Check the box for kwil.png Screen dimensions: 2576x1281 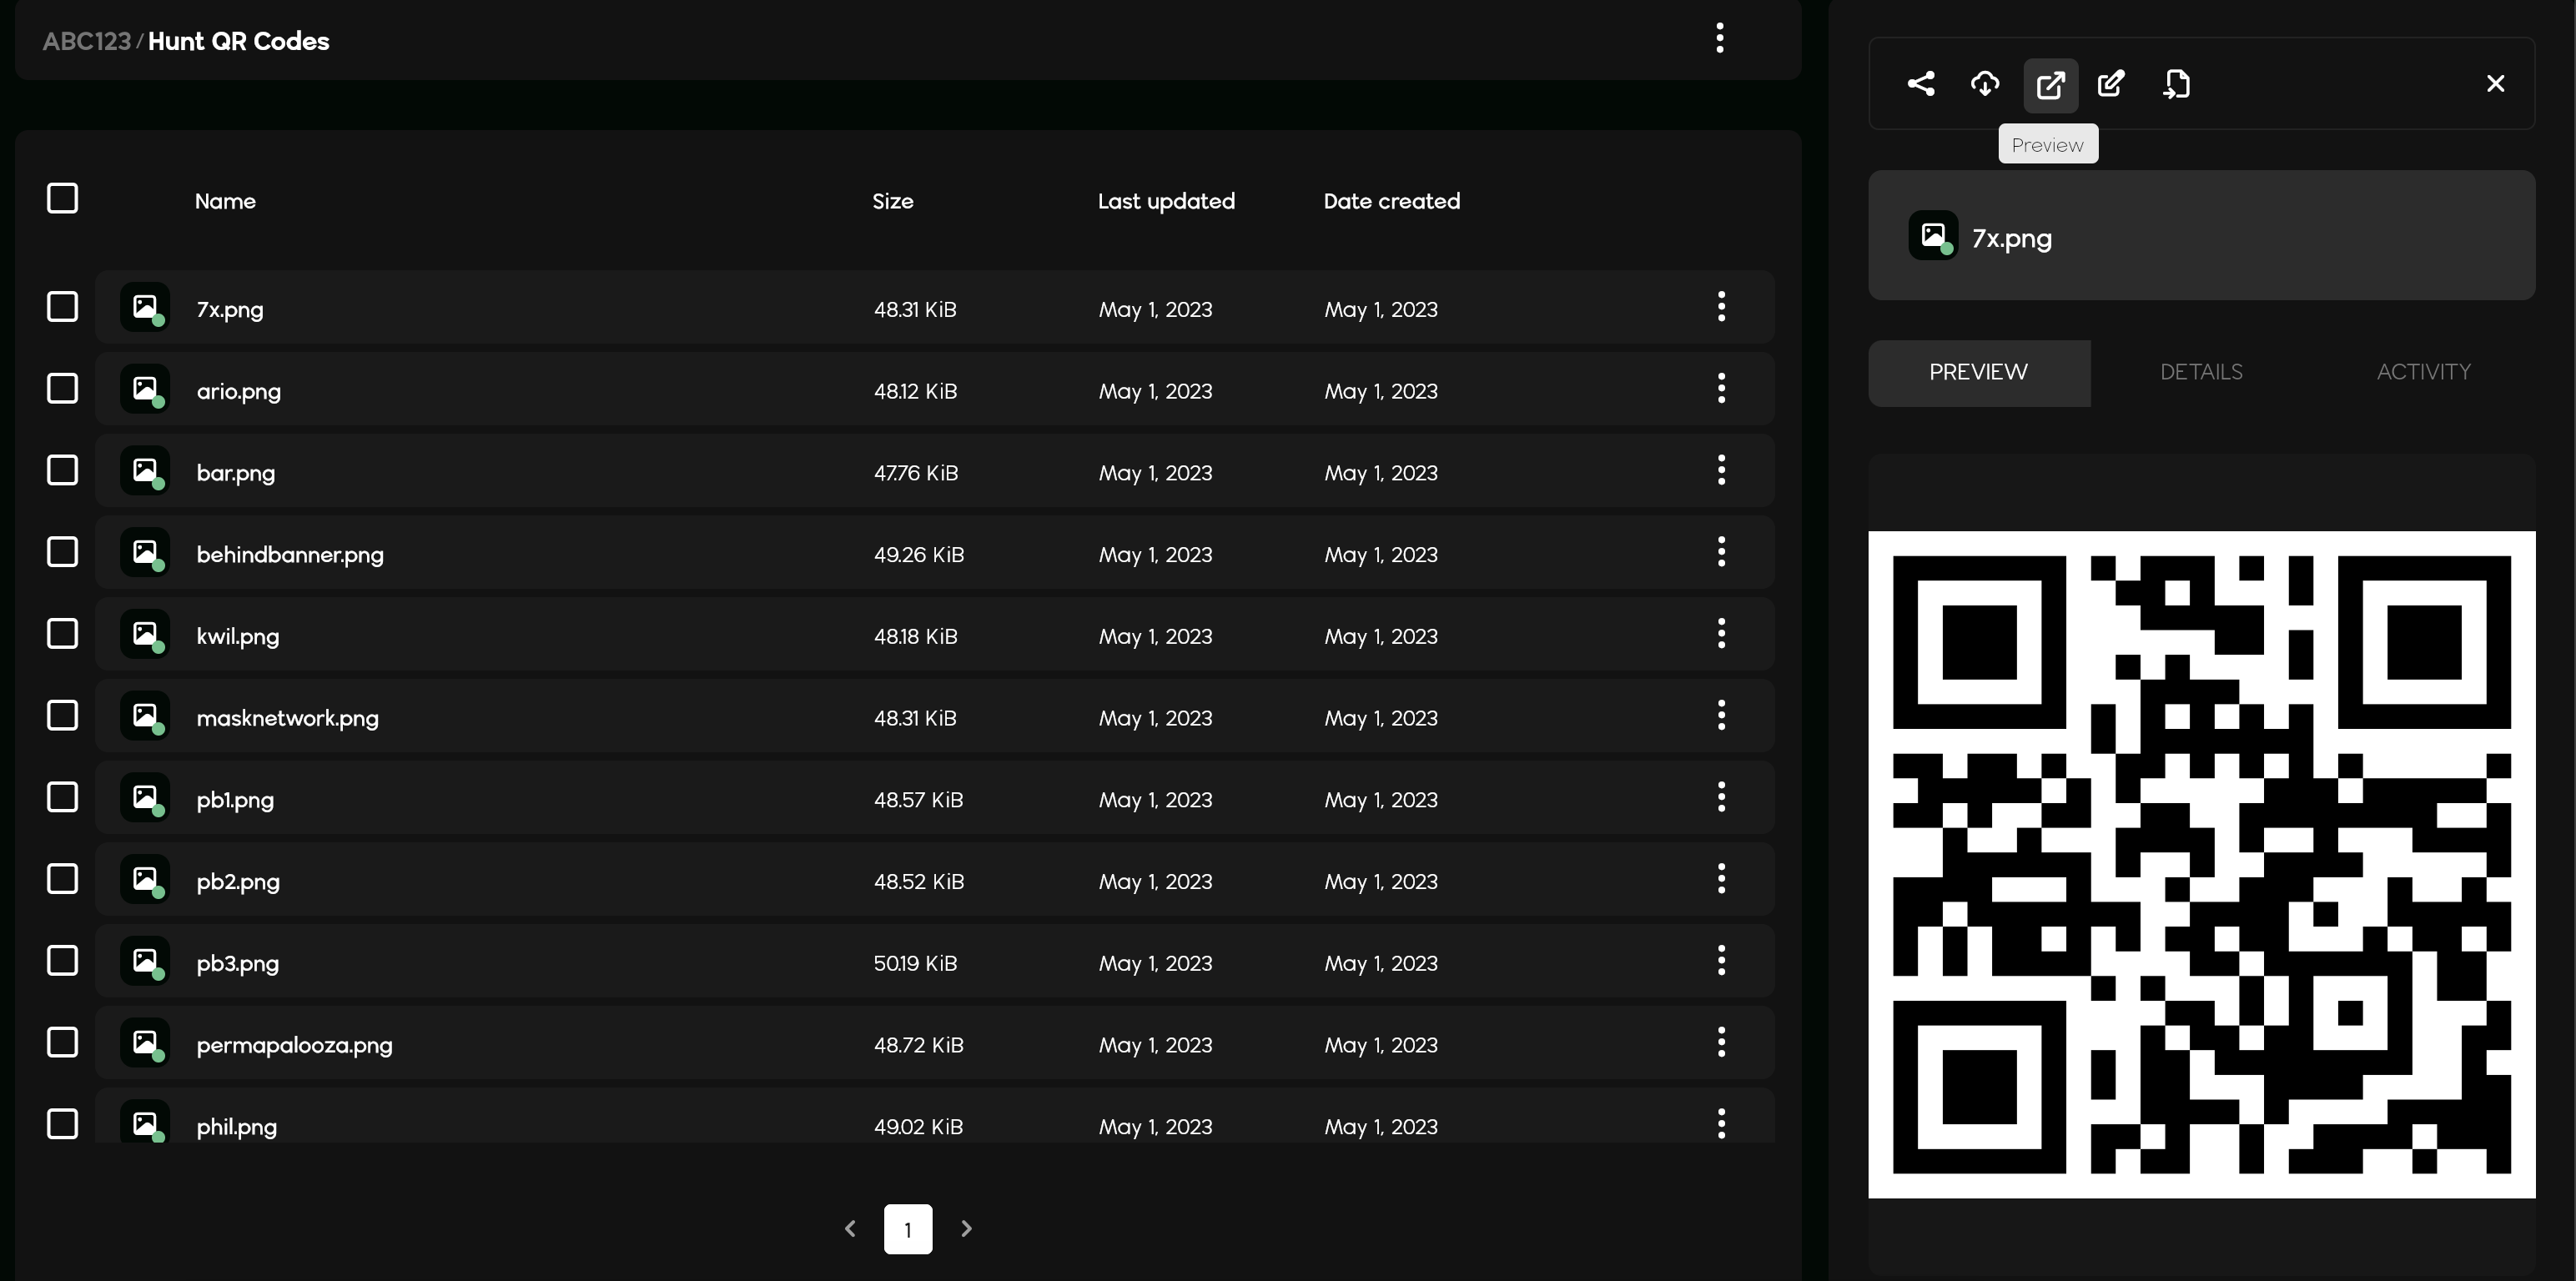click(62, 634)
